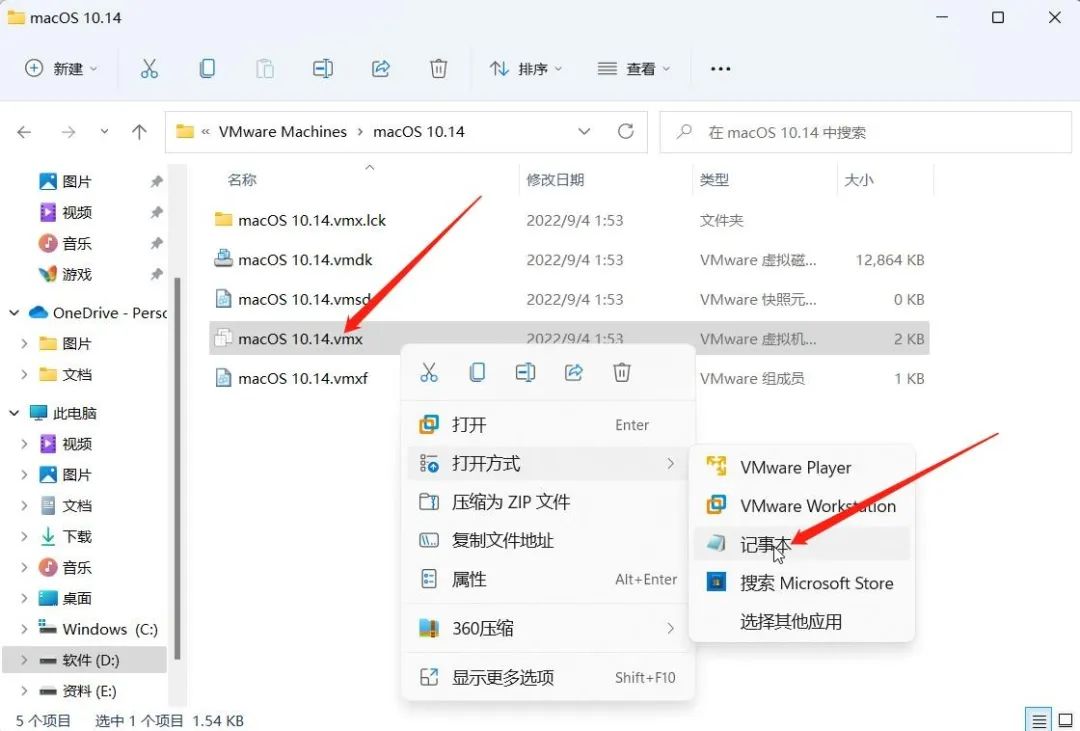Expand the Windows (C:) drive node
This screenshot has height=731, width=1080.
pyautogui.click(x=24, y=629)
